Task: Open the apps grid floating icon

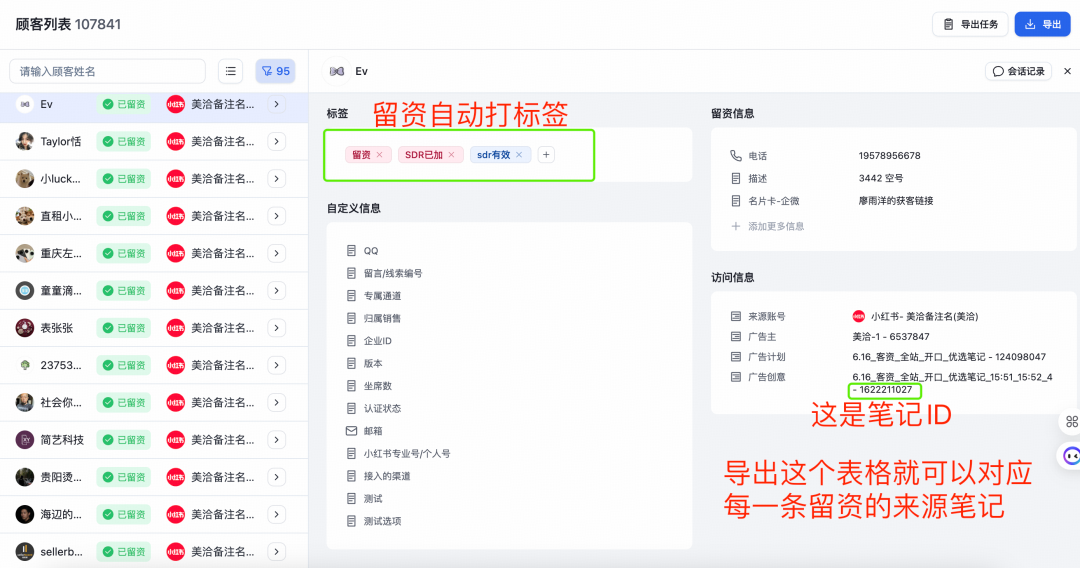Action: (1071, 421)
